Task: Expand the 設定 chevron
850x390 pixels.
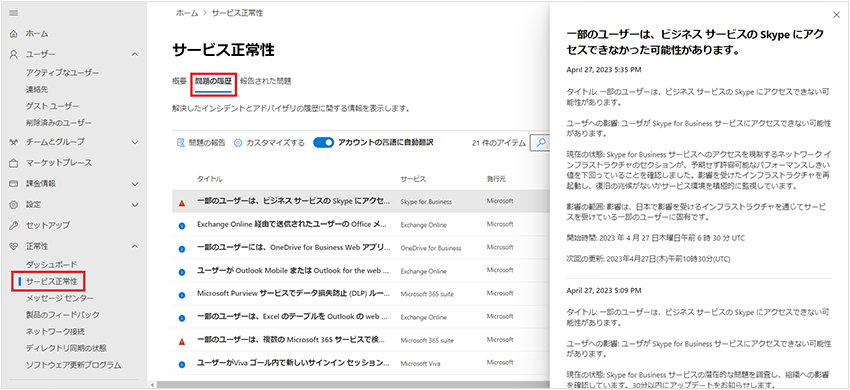Action: coord(135,205)
